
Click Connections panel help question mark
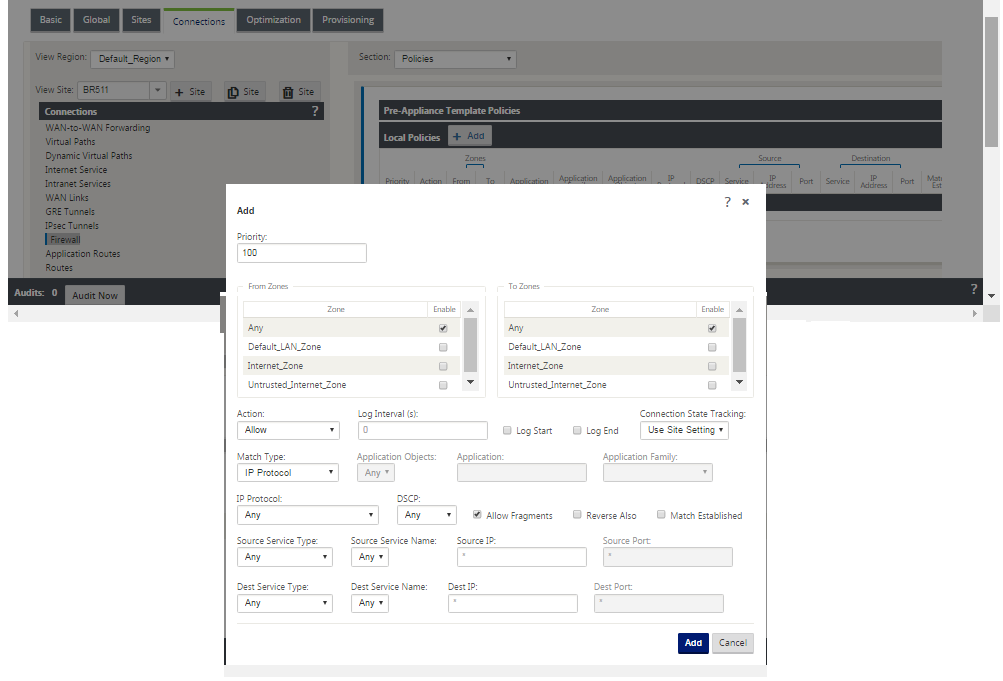tap(315, 111)
